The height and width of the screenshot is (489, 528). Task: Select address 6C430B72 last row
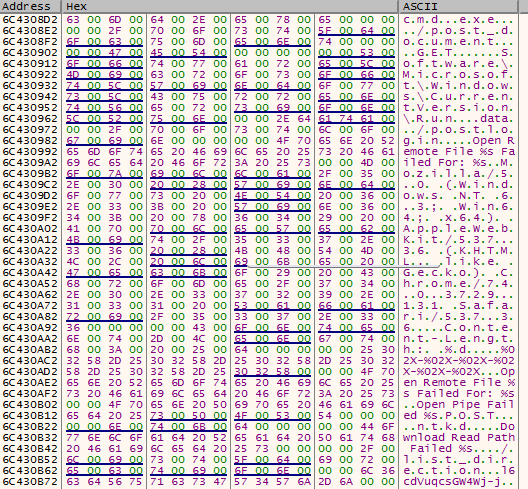click(30, 482)
